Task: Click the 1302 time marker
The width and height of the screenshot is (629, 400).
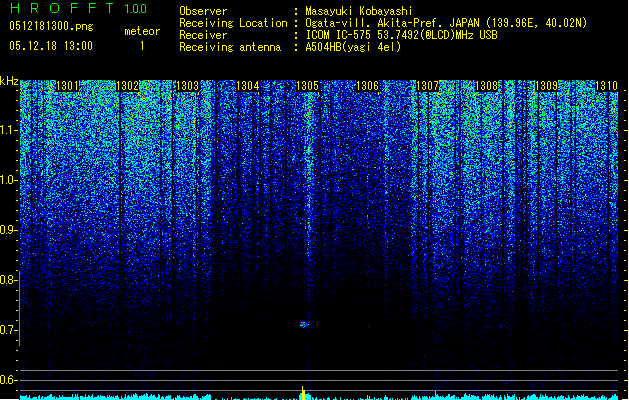Action: tap(127, 86)
